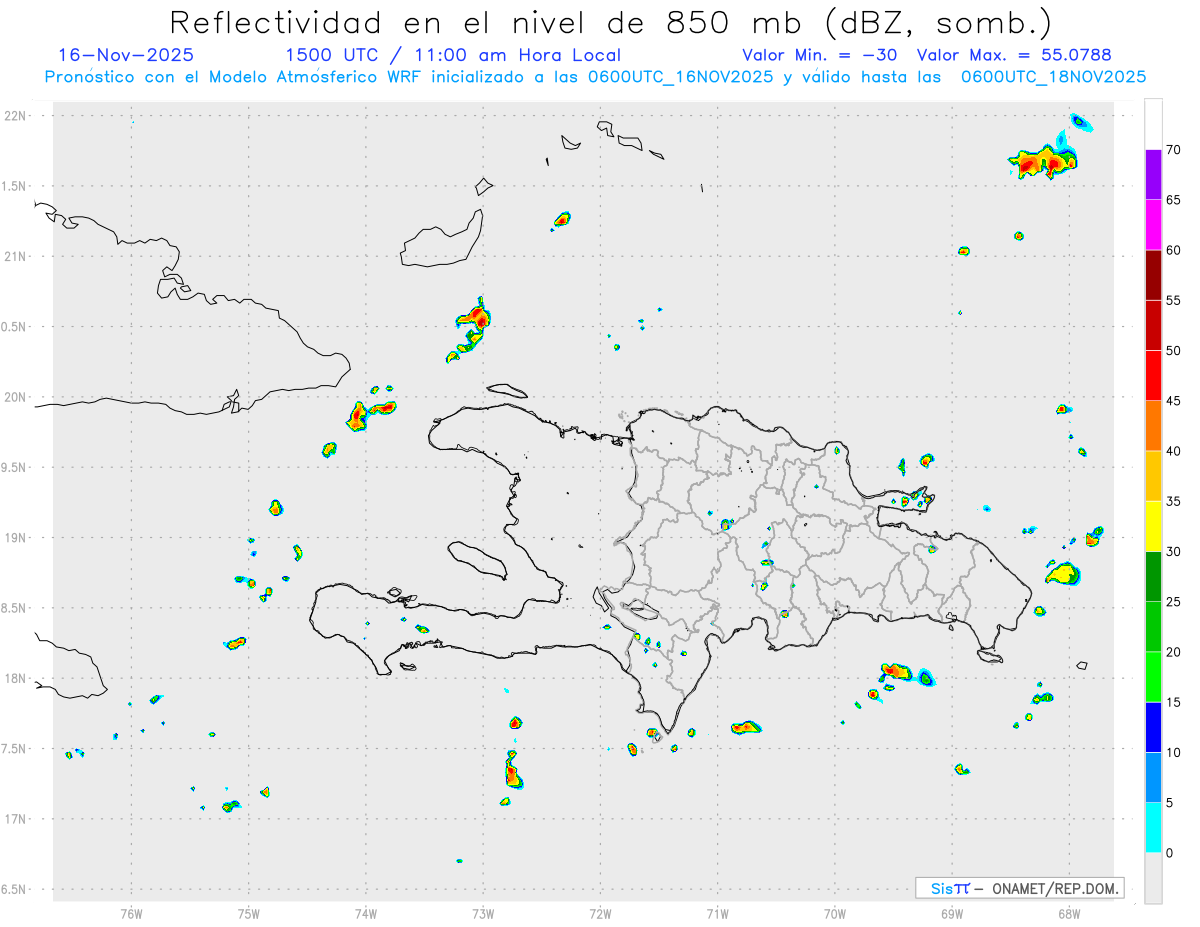Screen dimensions: 1200x927
Task: Click the purple 65–70 dBZ colorbar segment
Action: (x=1153, y=174)
